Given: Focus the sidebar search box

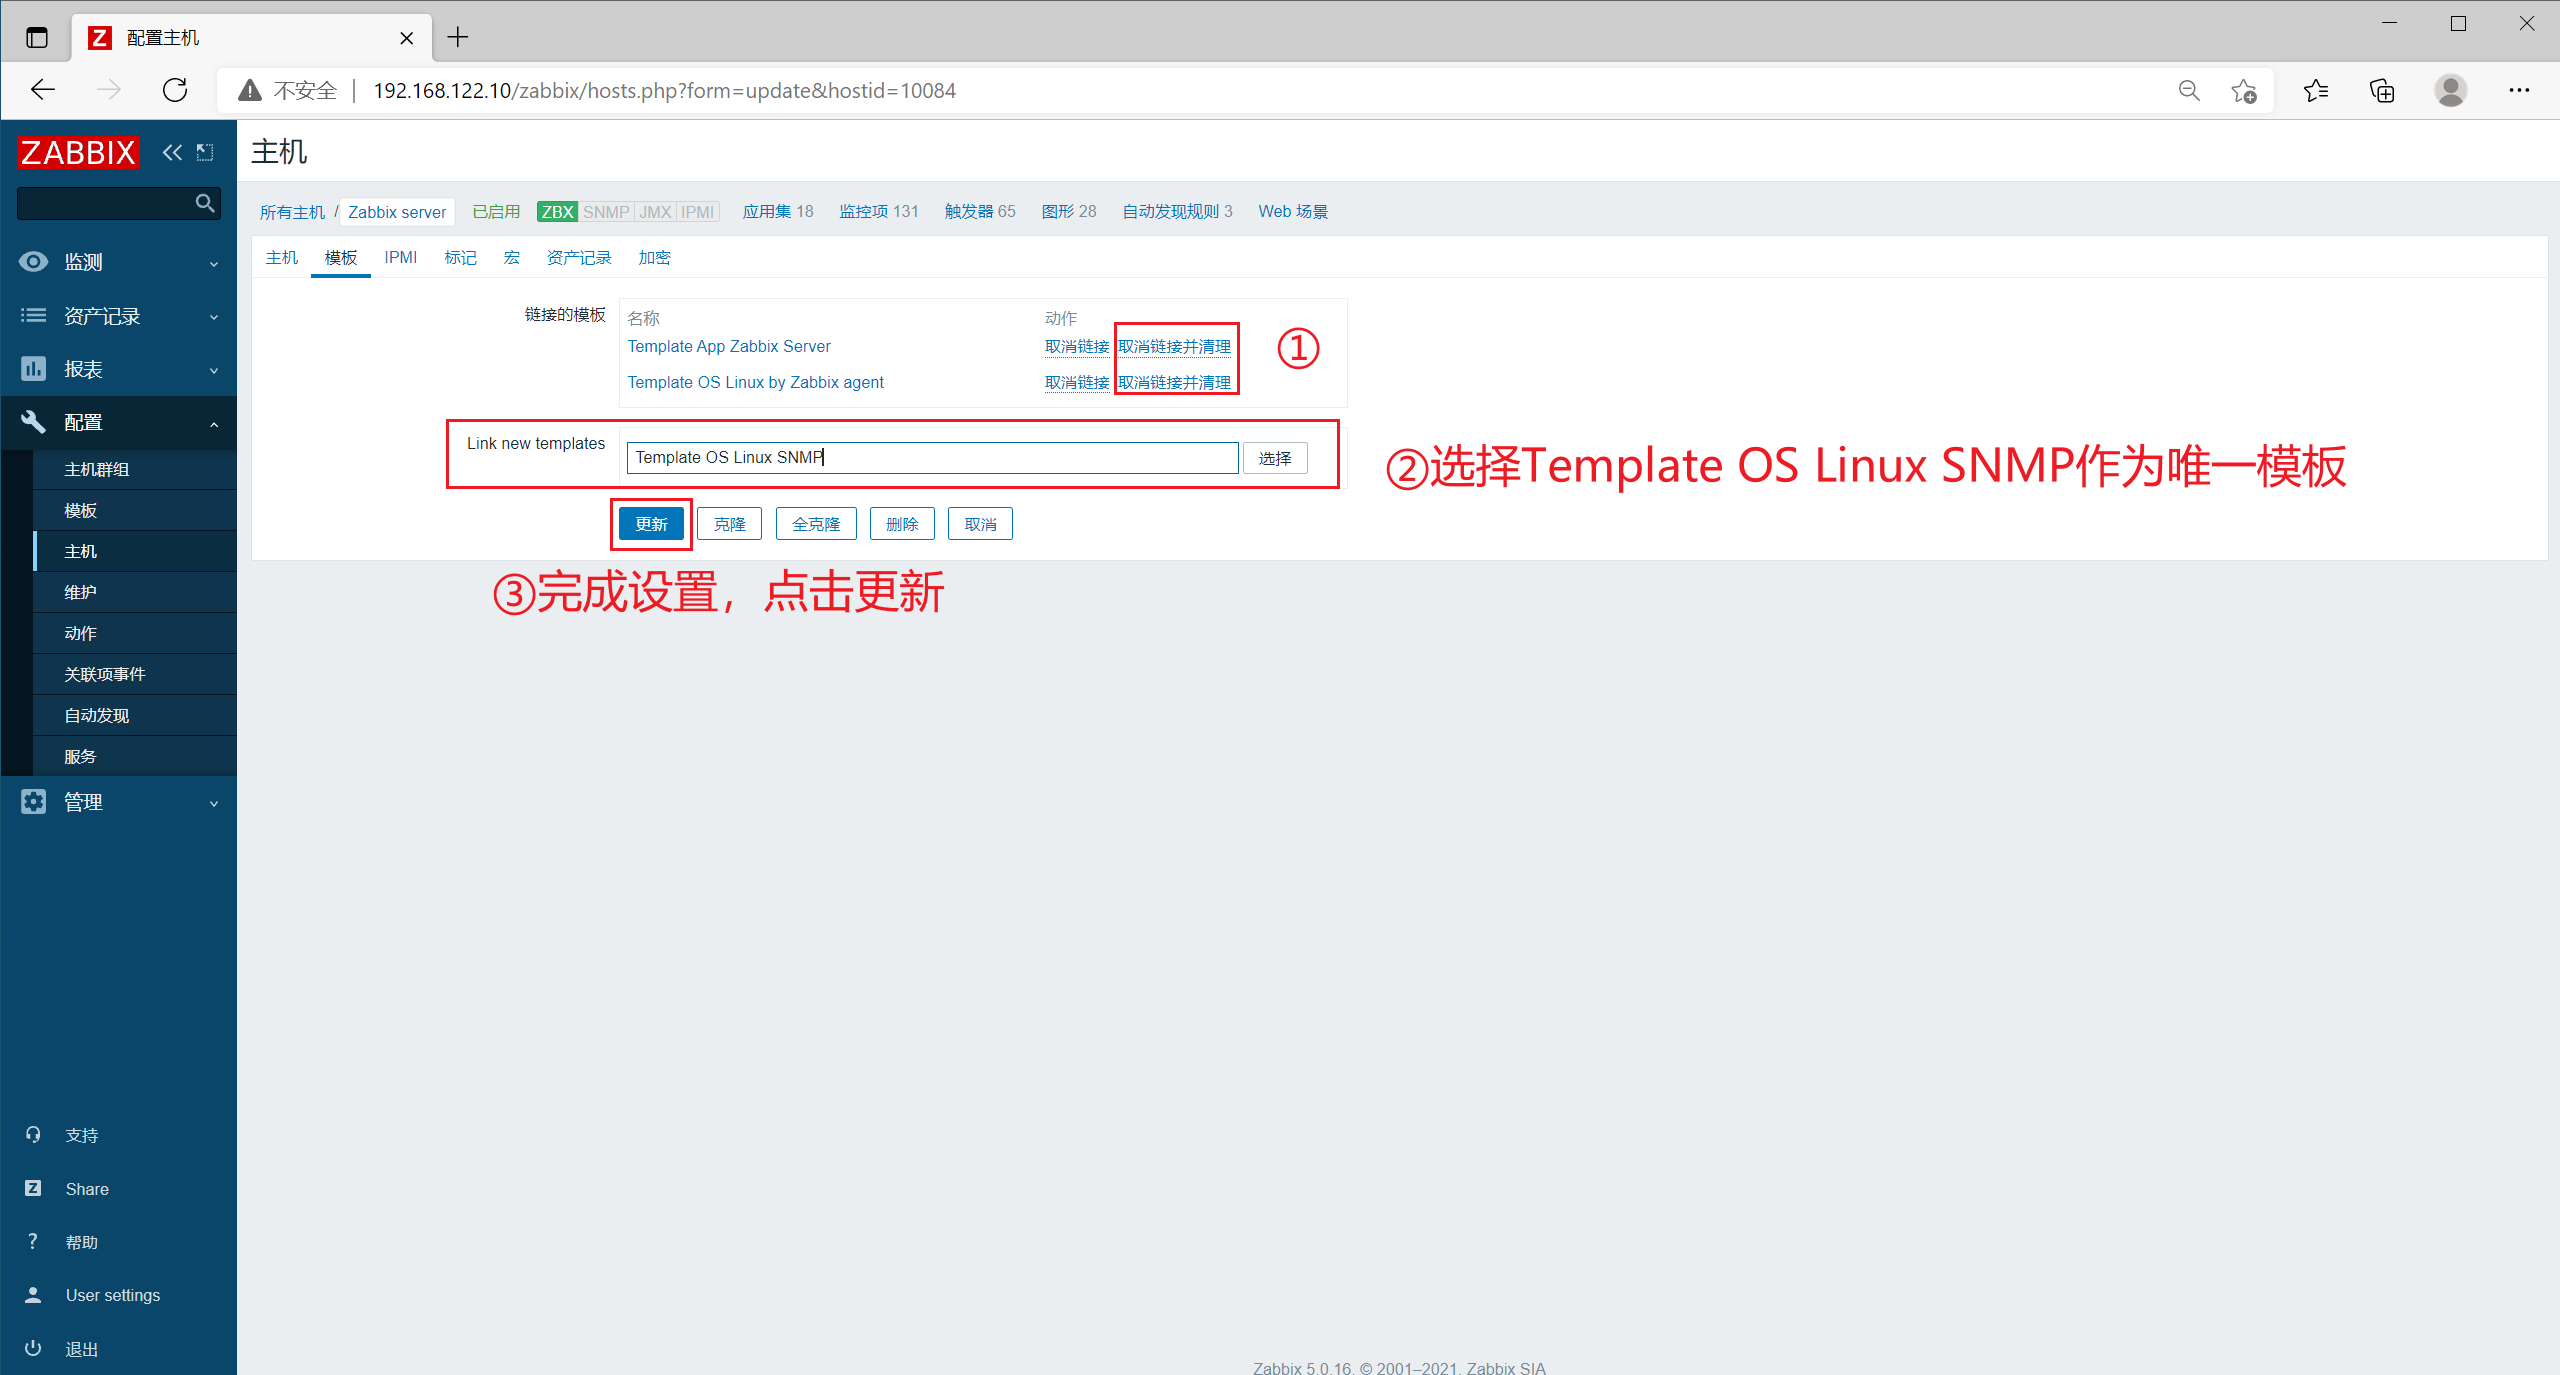Looking at the screenshot, I should 107,203.
